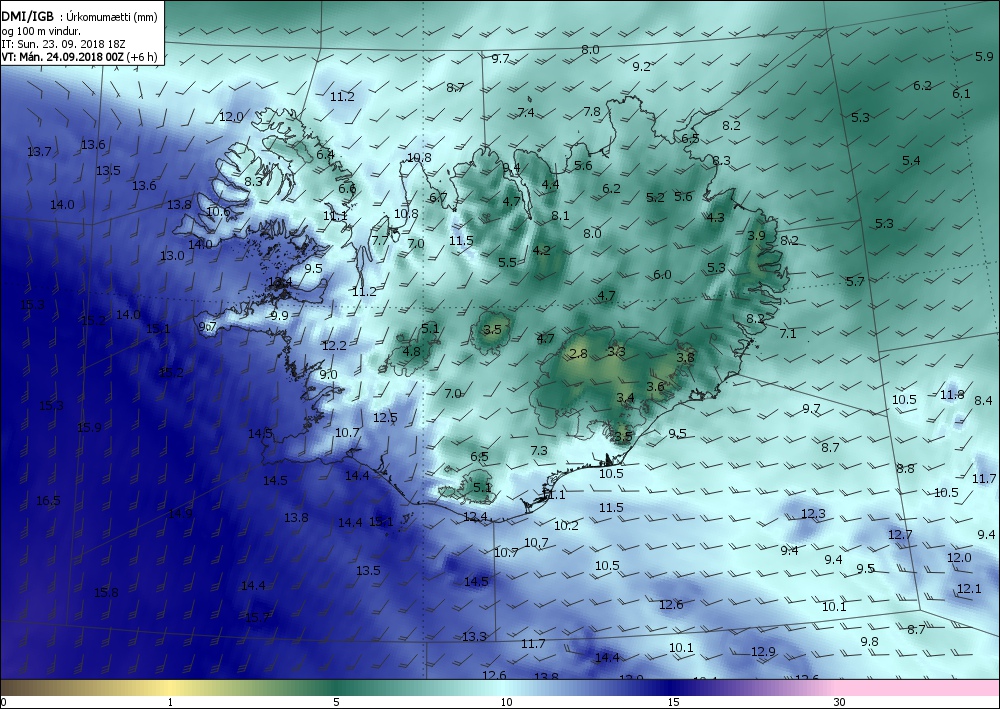Select the 12.5 value in southwest Iceland
Viewport: 1000px width, 709px height.
point(385,418)
